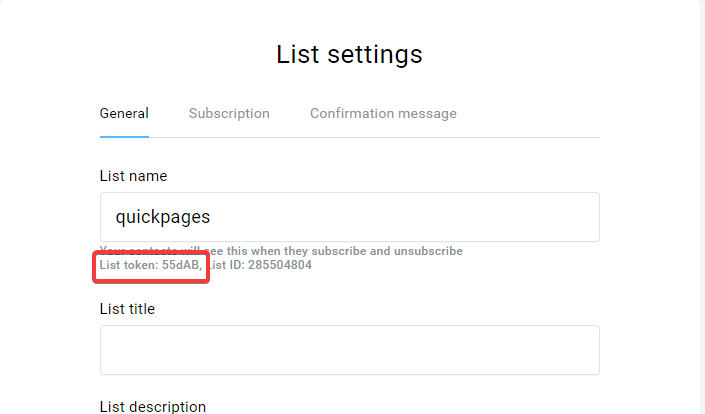705x414 pixels.
Task: Click the grey divider line right of tabs
Action: (528, 138)
